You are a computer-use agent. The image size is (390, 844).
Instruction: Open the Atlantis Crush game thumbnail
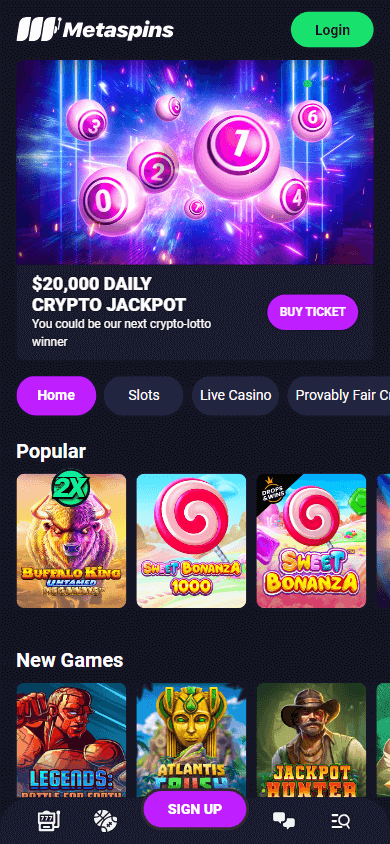click(x=192, y=740)
